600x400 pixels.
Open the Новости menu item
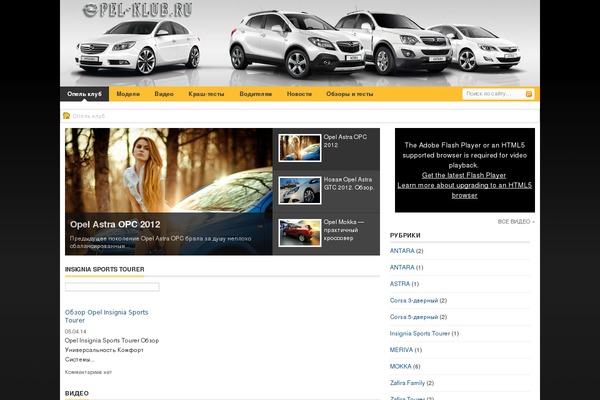(299, 94)
